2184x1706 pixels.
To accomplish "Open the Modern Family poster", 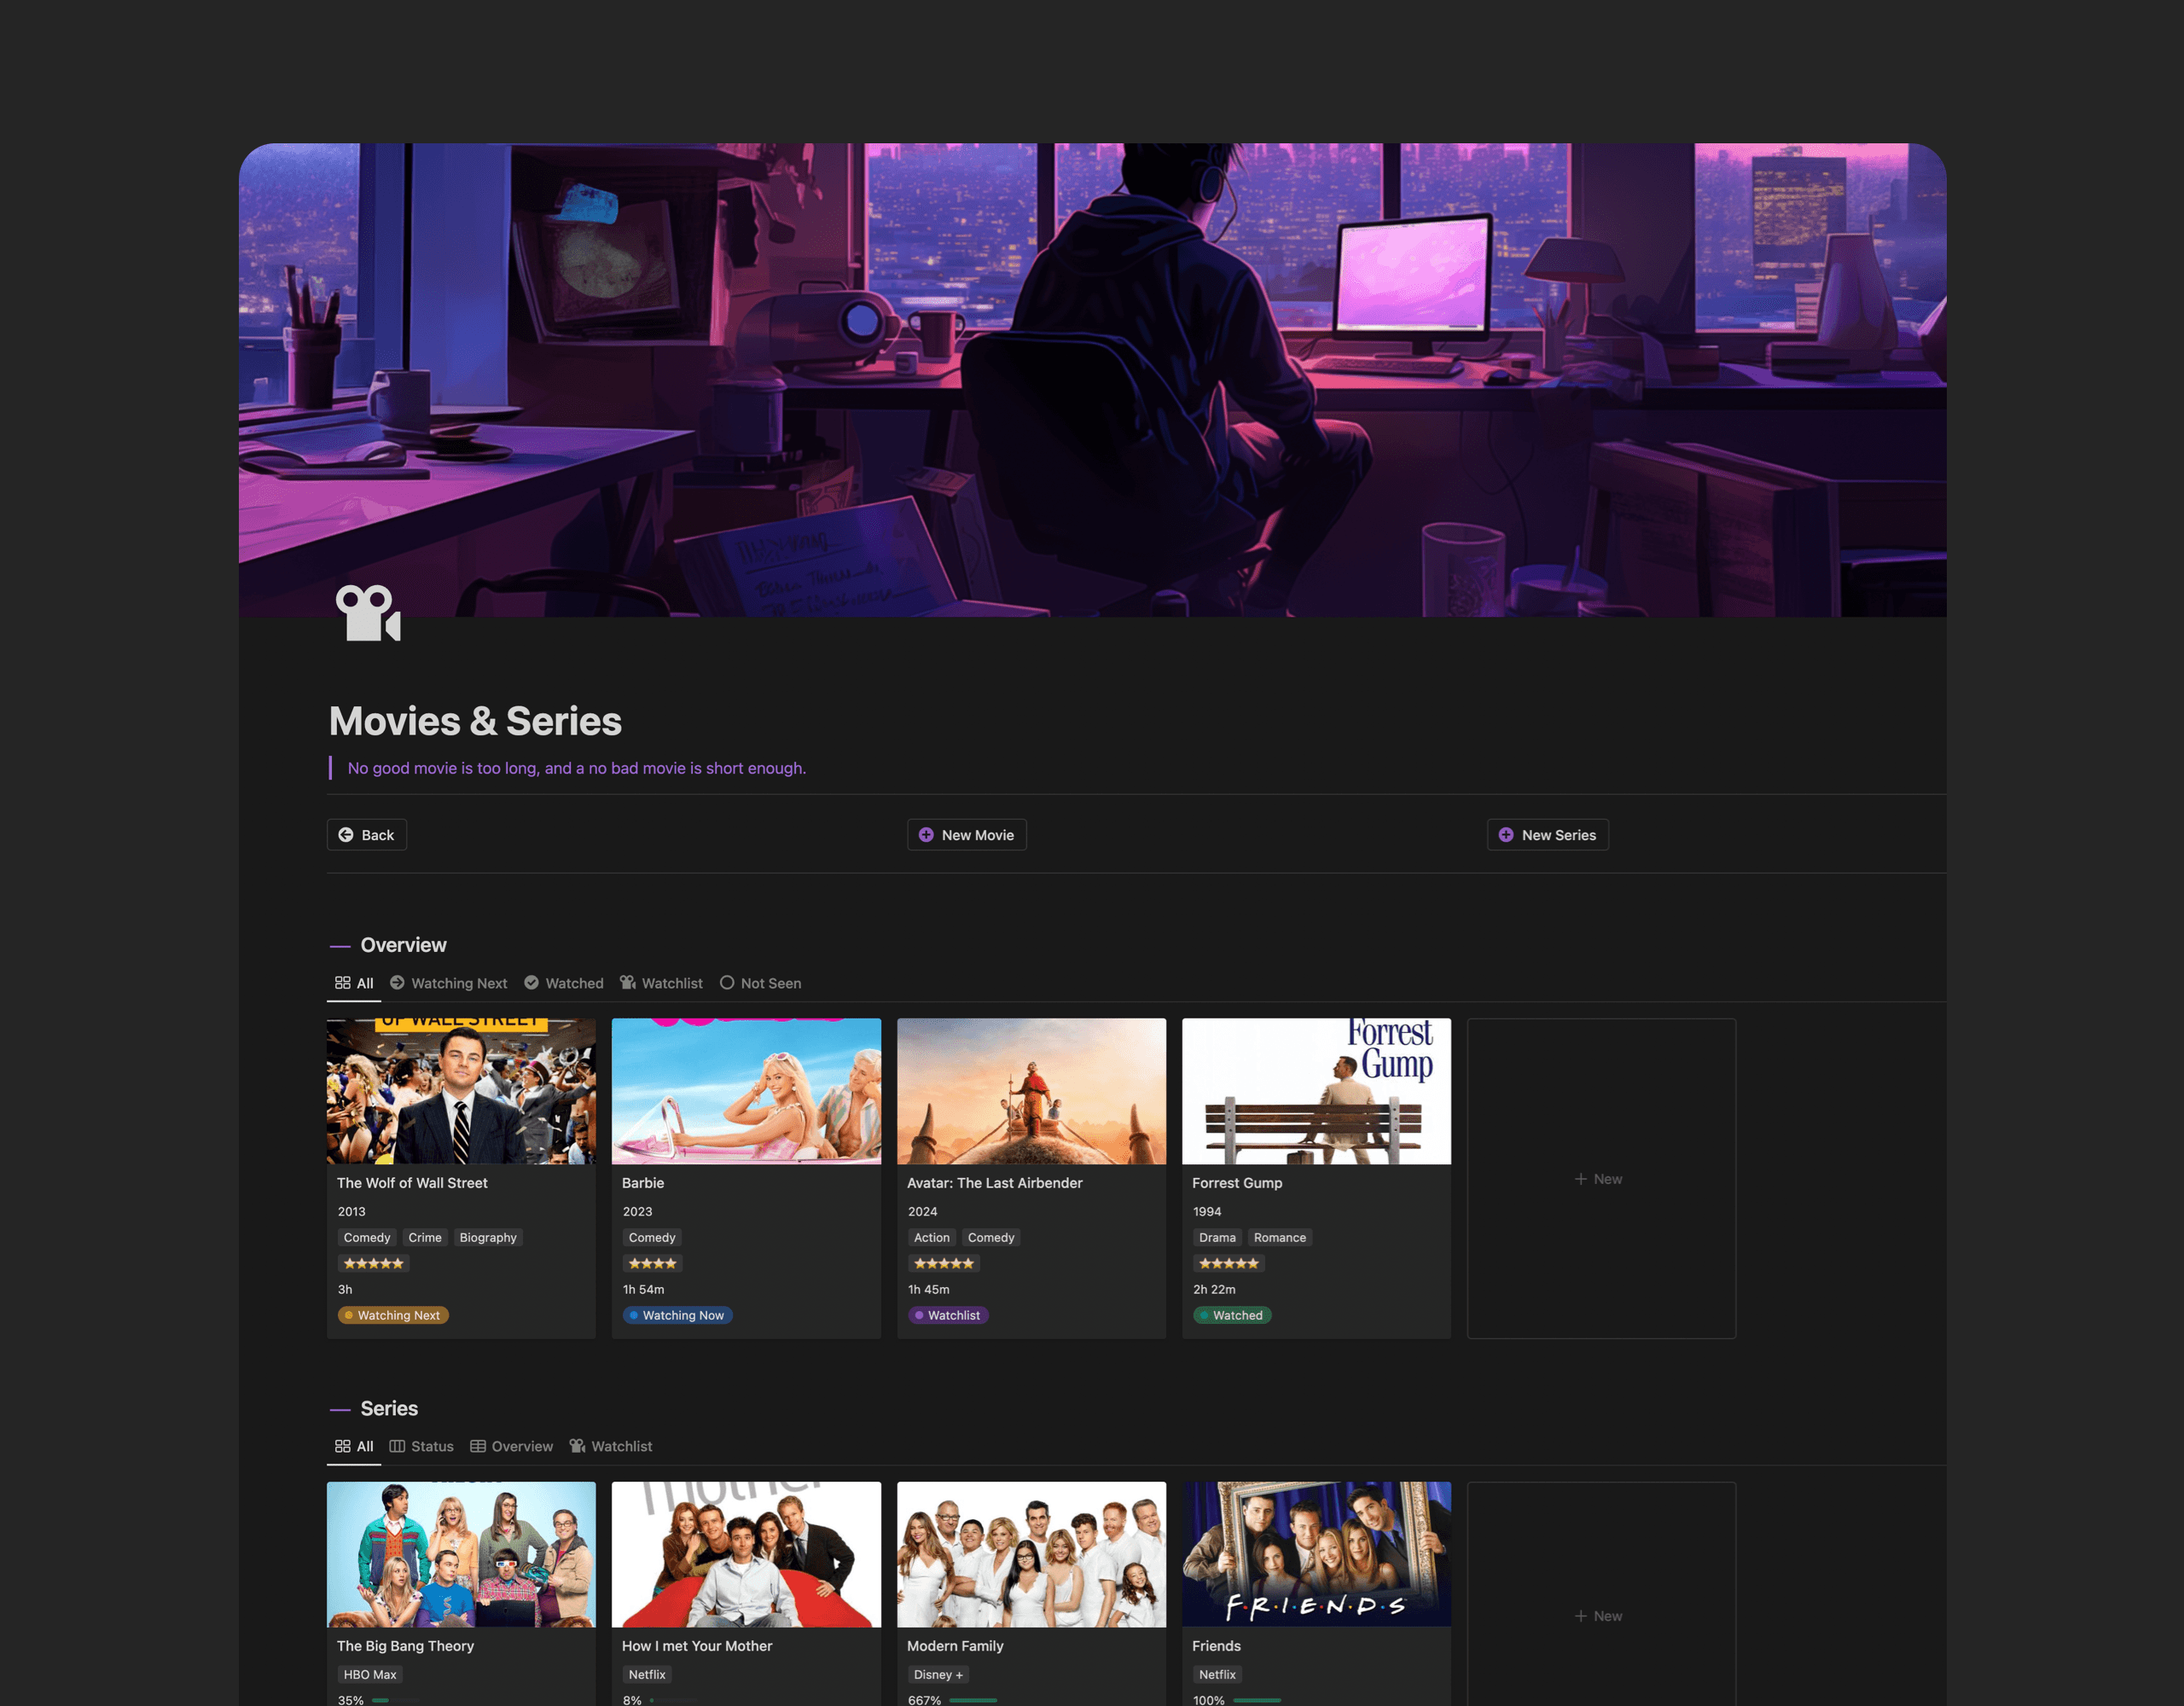I will (1031, 1554).
